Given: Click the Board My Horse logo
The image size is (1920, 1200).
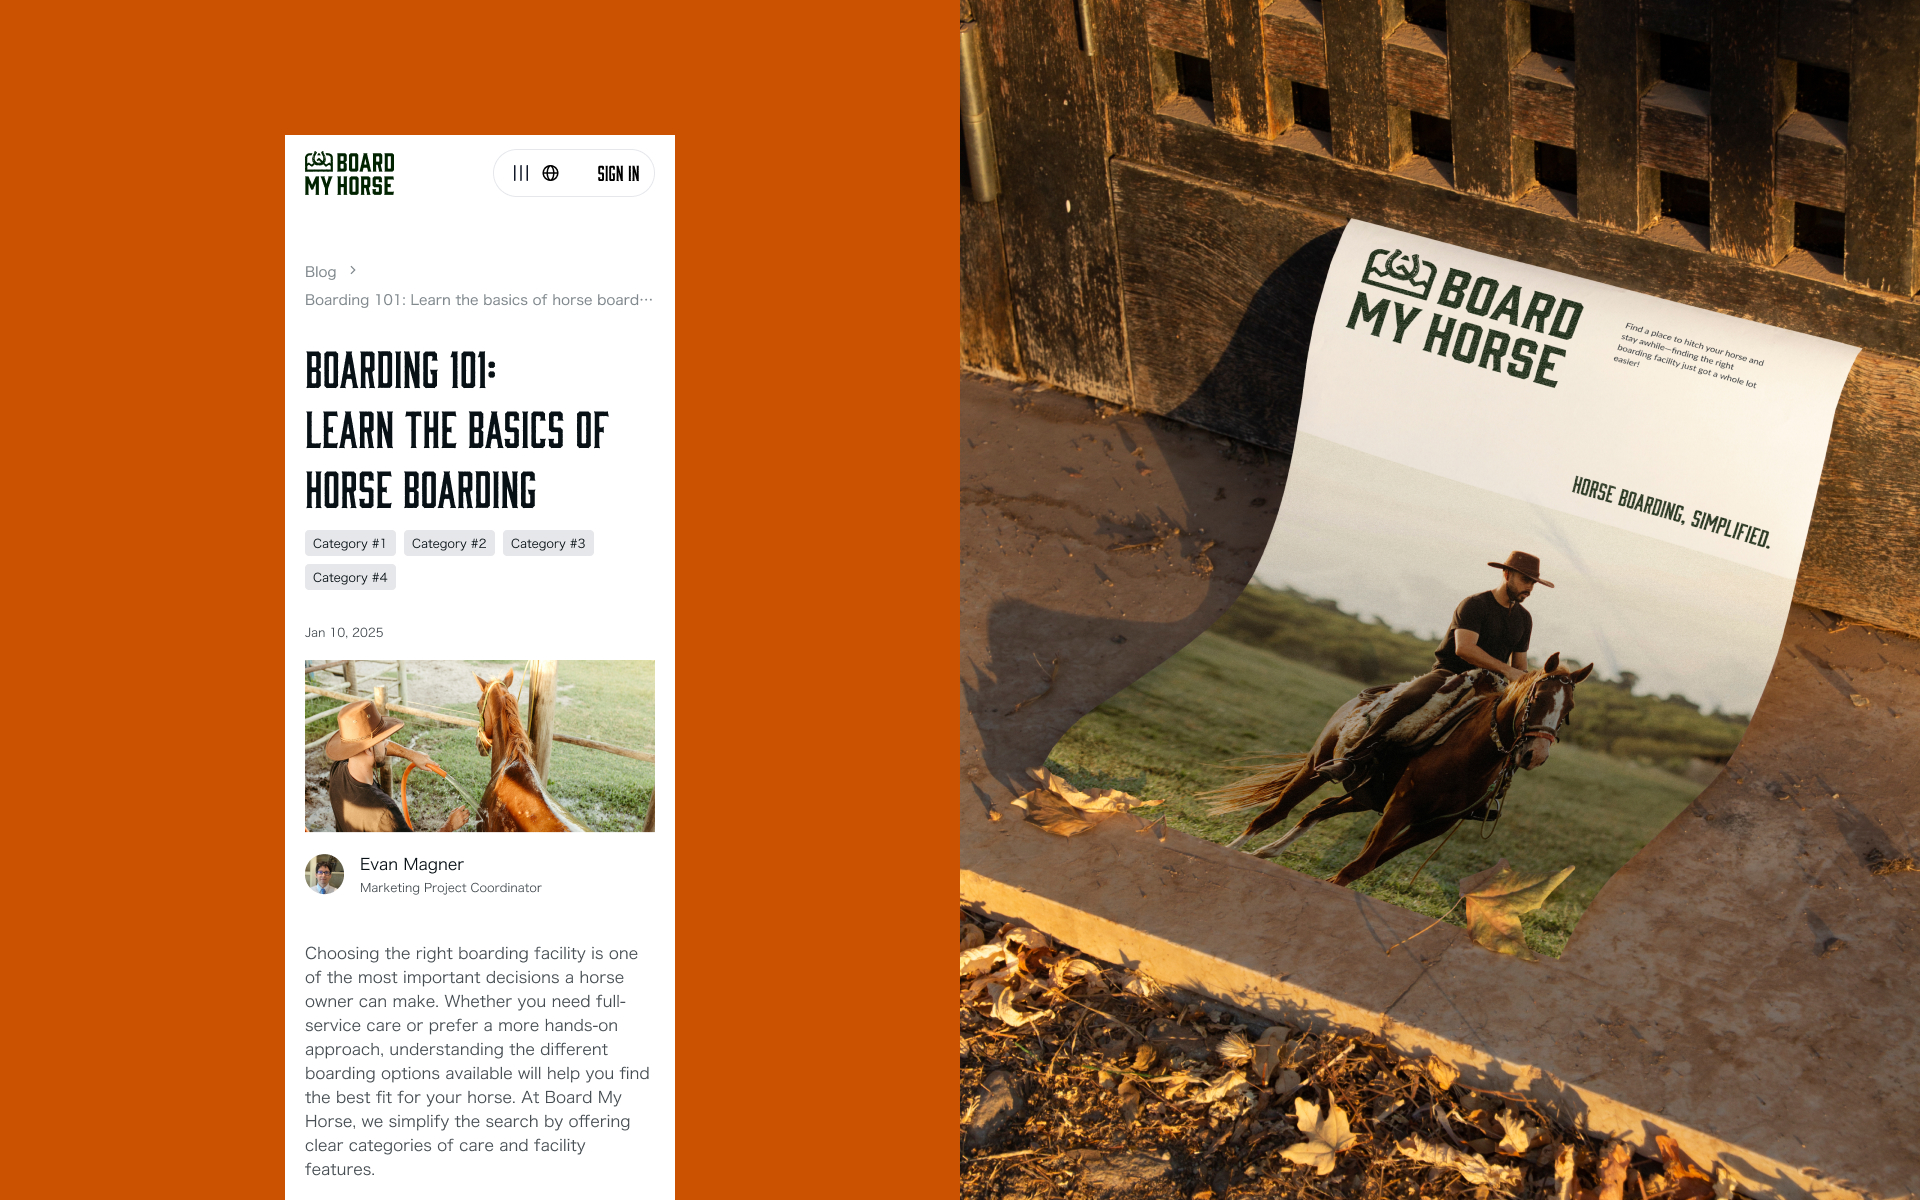Looking at the screenshot, I should (349, 174).
